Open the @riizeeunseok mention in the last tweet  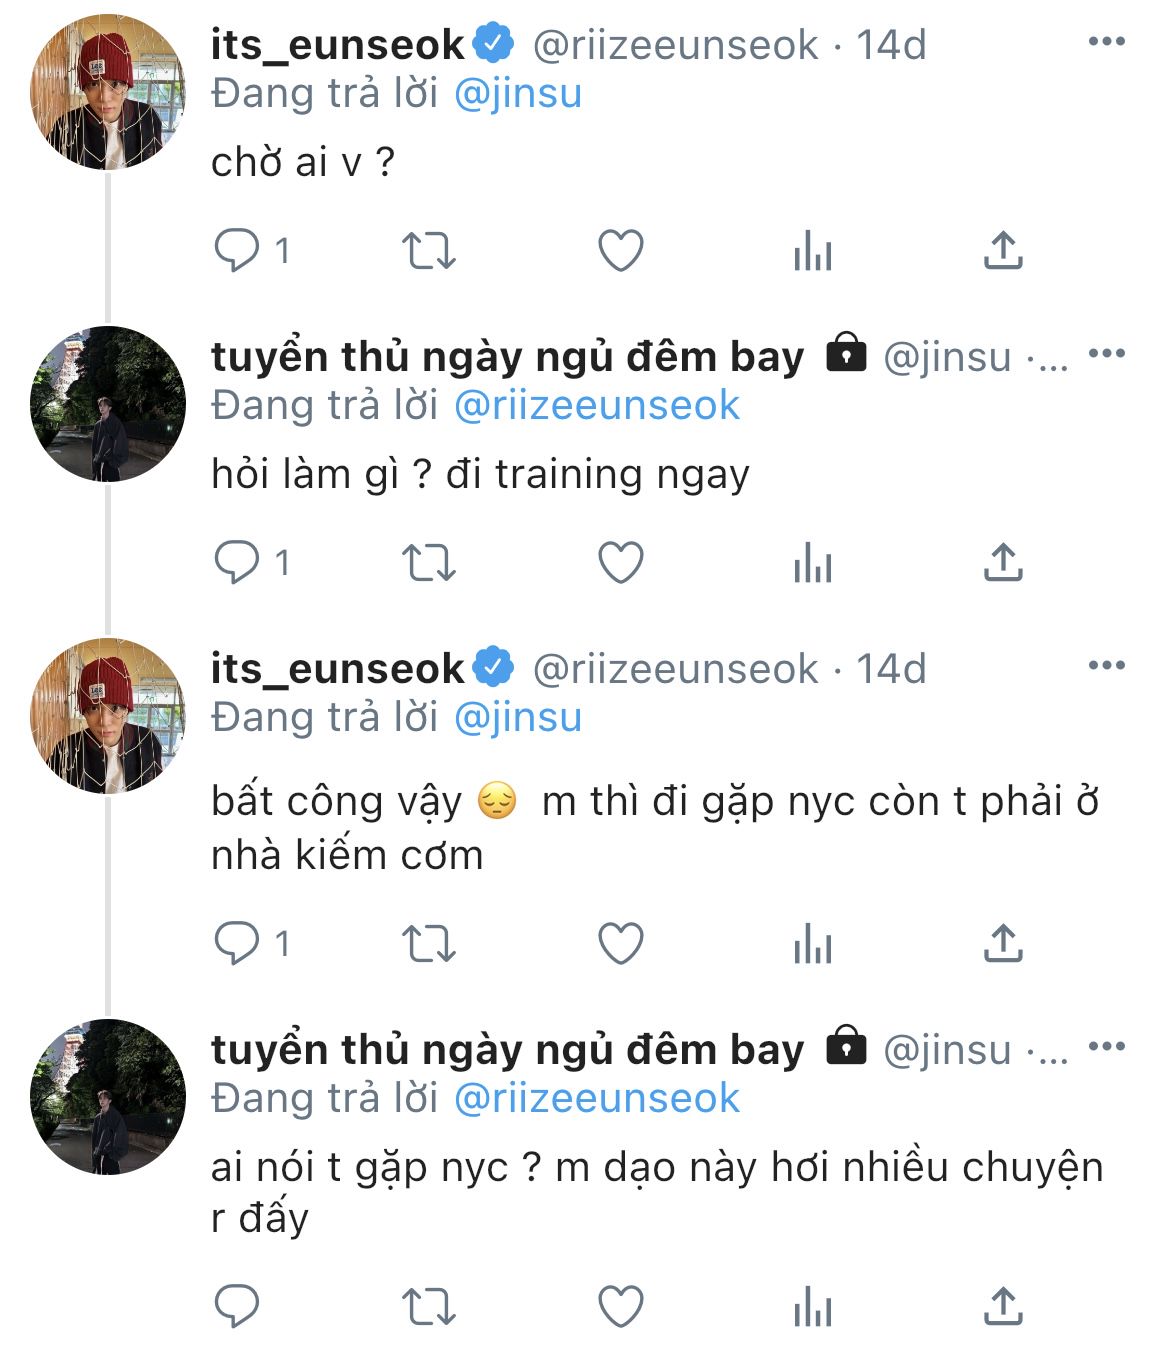click(x=597, y=1098)
